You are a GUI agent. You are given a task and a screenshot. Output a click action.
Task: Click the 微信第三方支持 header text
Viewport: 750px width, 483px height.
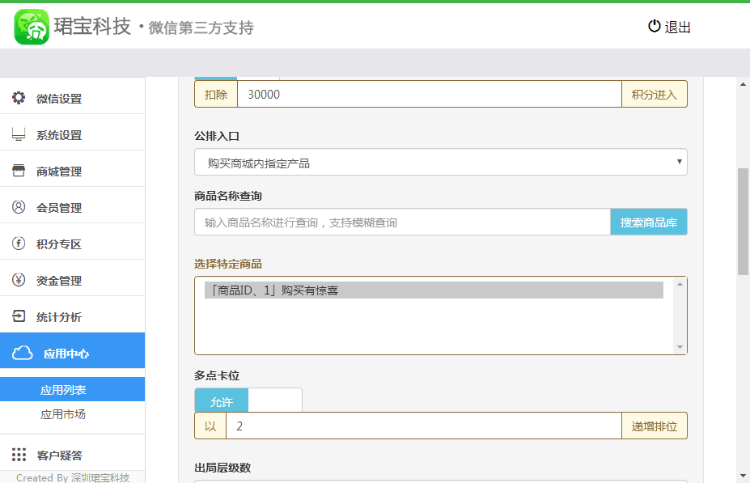click(x=201, y=28)
